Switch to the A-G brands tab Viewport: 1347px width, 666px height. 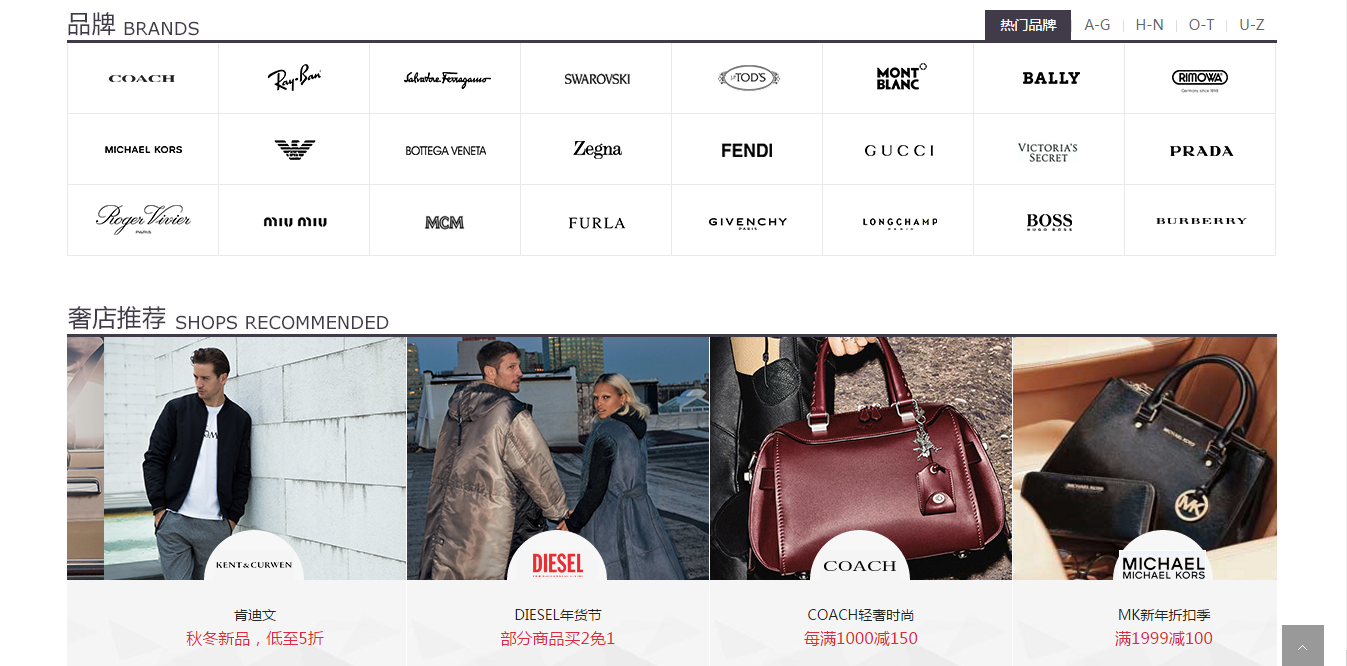click(1097, 25)
